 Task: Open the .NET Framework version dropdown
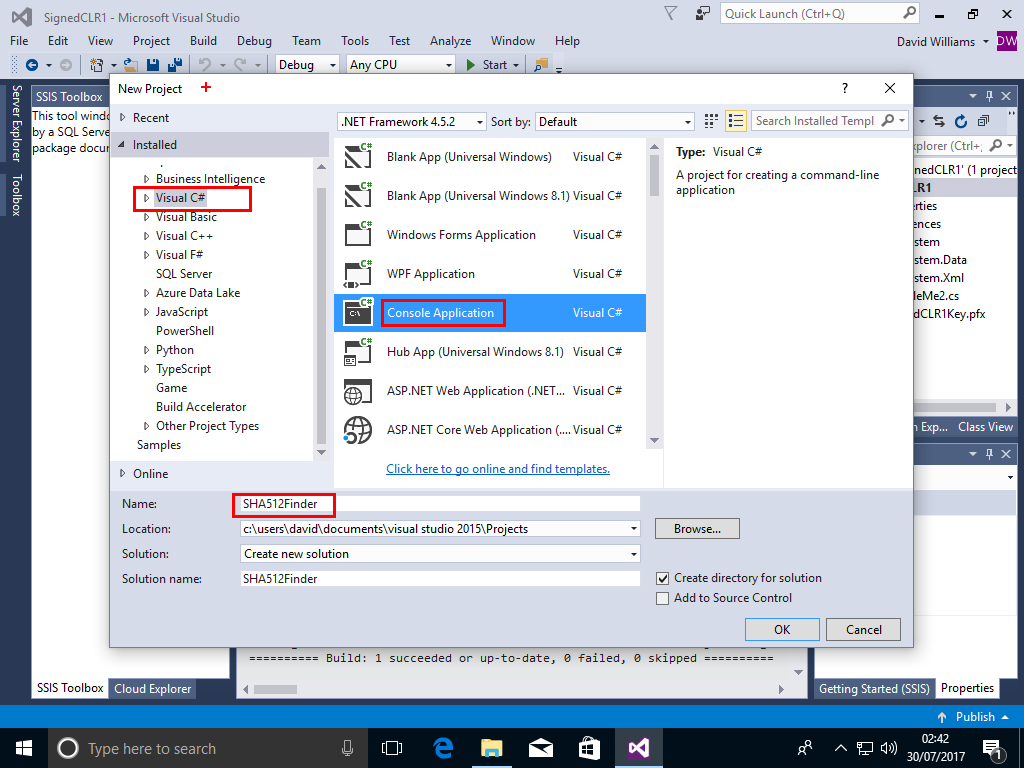411,121
